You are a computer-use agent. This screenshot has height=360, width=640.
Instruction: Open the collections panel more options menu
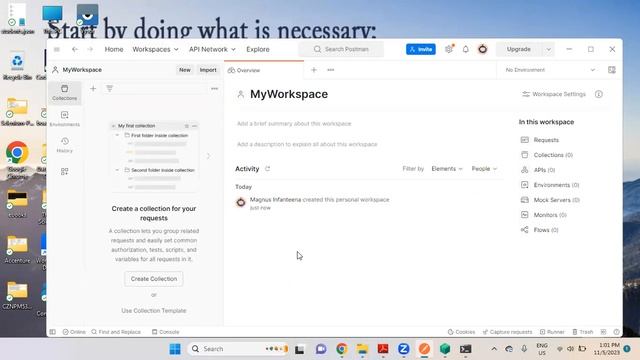214,89
